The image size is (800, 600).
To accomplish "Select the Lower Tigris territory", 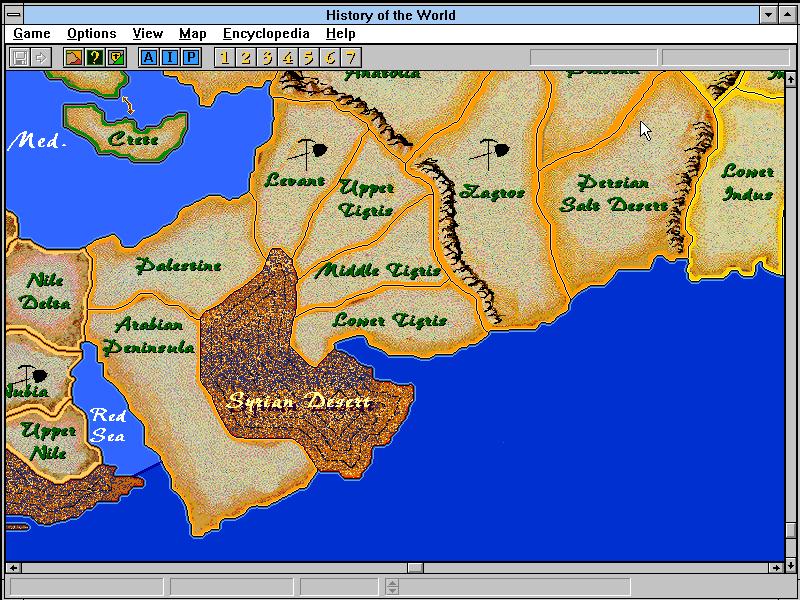I will (390, 320).
